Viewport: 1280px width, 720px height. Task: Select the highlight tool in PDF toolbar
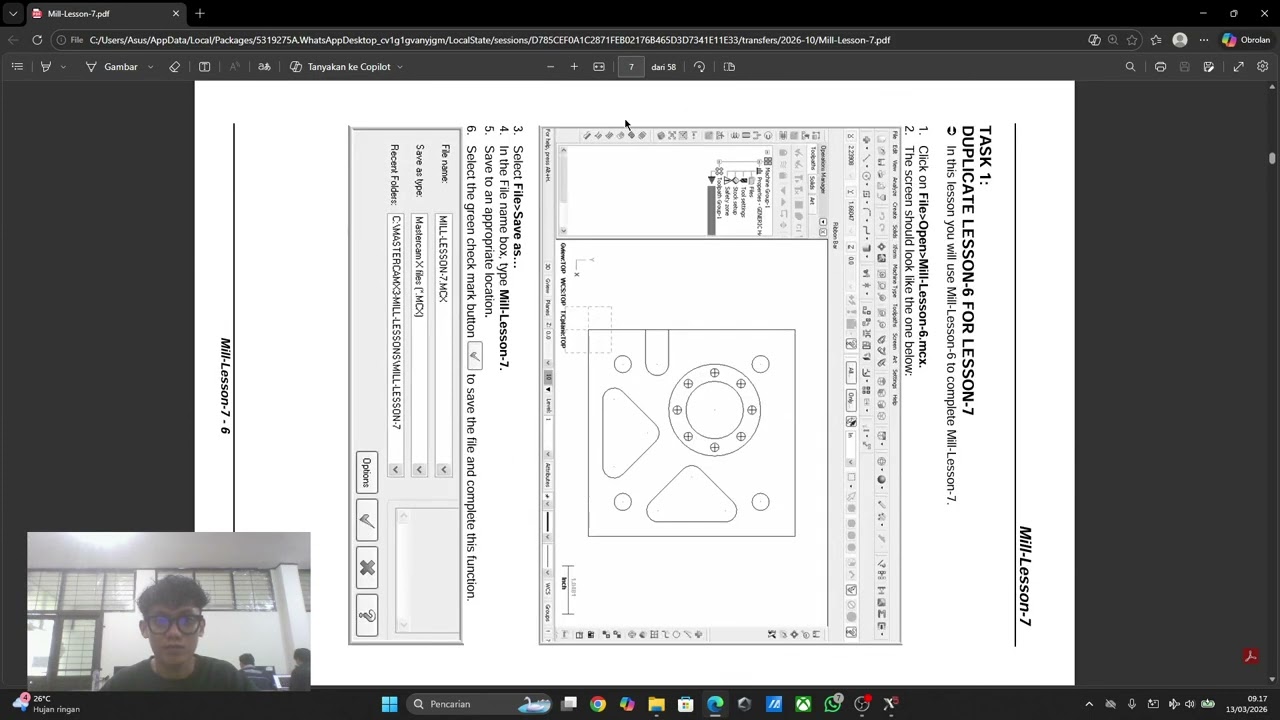46,67
